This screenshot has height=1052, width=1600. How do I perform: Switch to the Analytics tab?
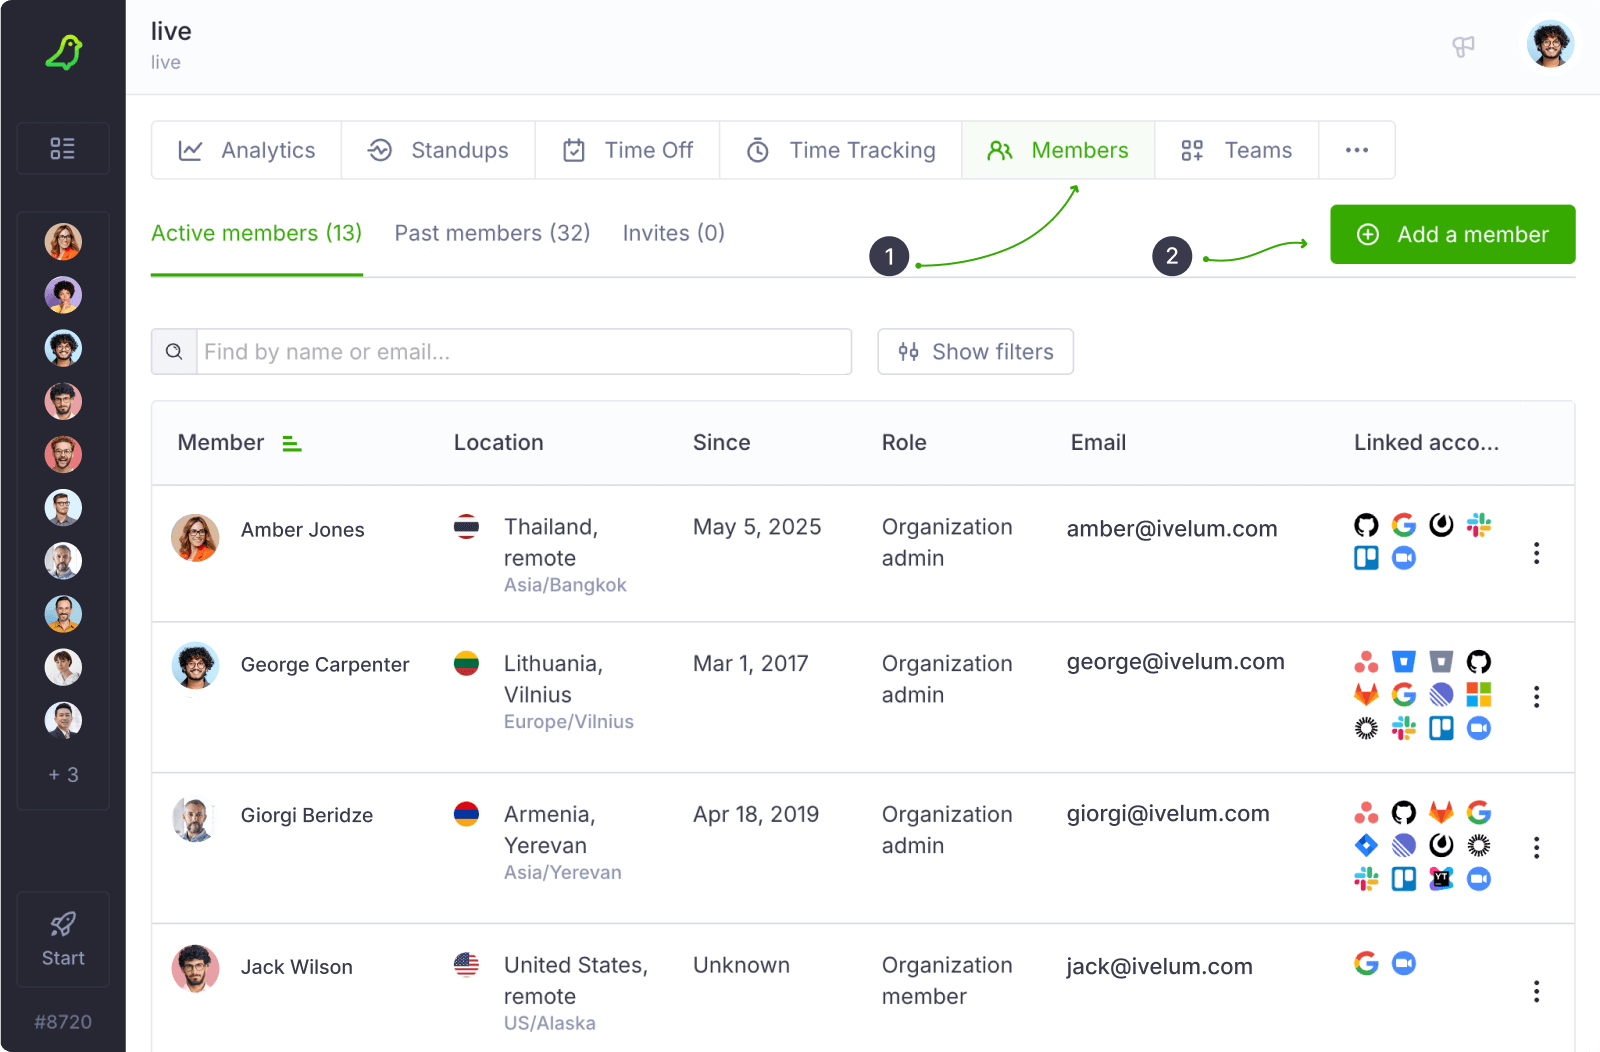247,150
